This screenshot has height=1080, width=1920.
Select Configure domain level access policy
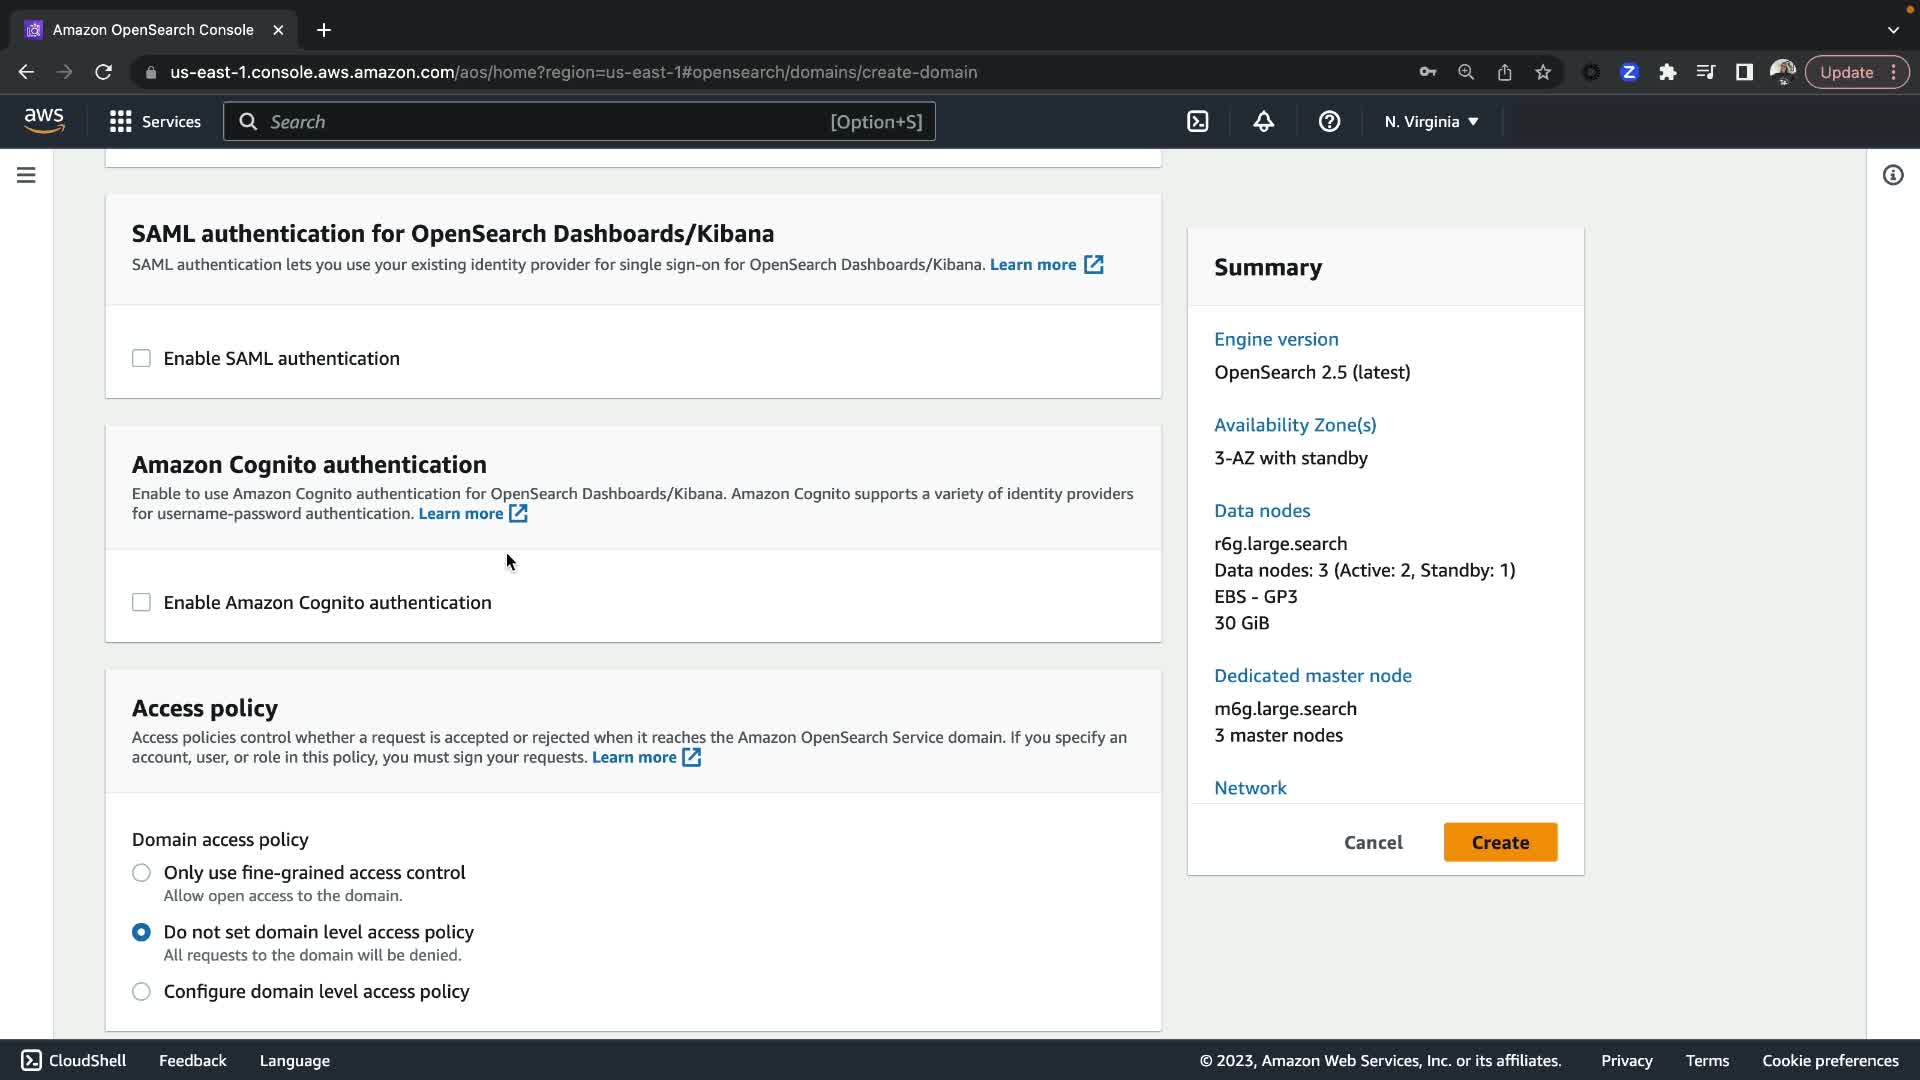141,991
